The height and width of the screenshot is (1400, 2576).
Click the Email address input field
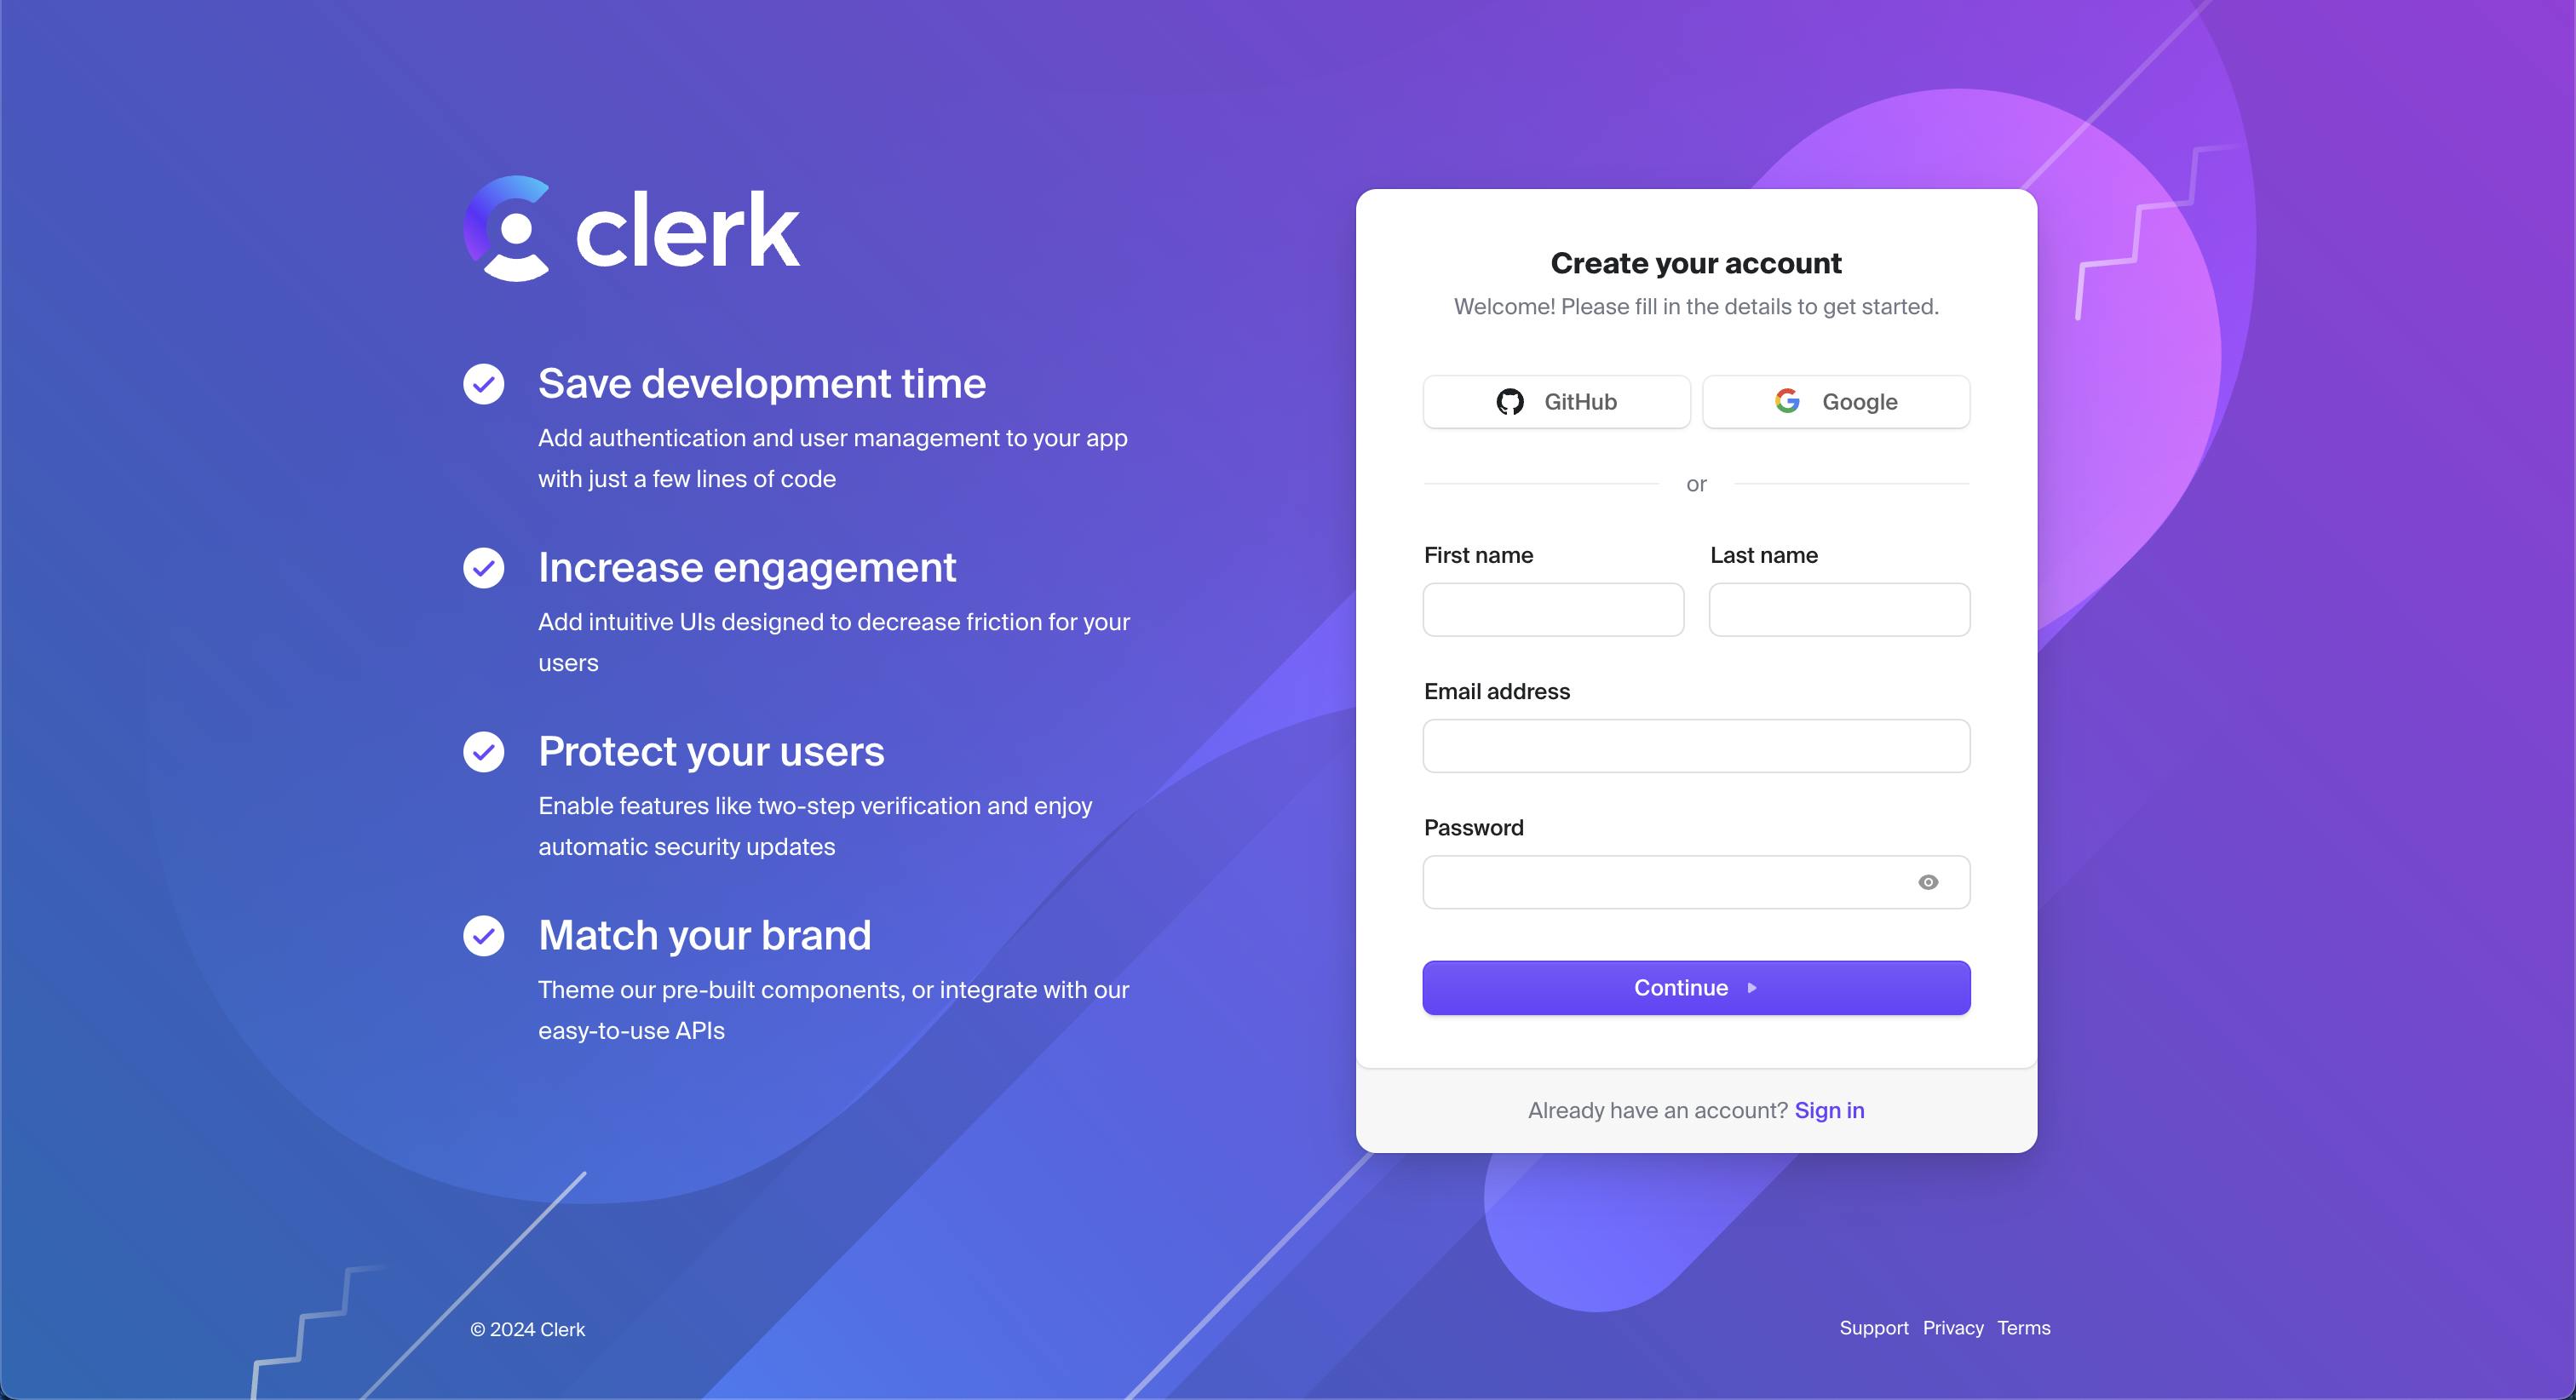pyautogui.click(x=1697, y=745)
